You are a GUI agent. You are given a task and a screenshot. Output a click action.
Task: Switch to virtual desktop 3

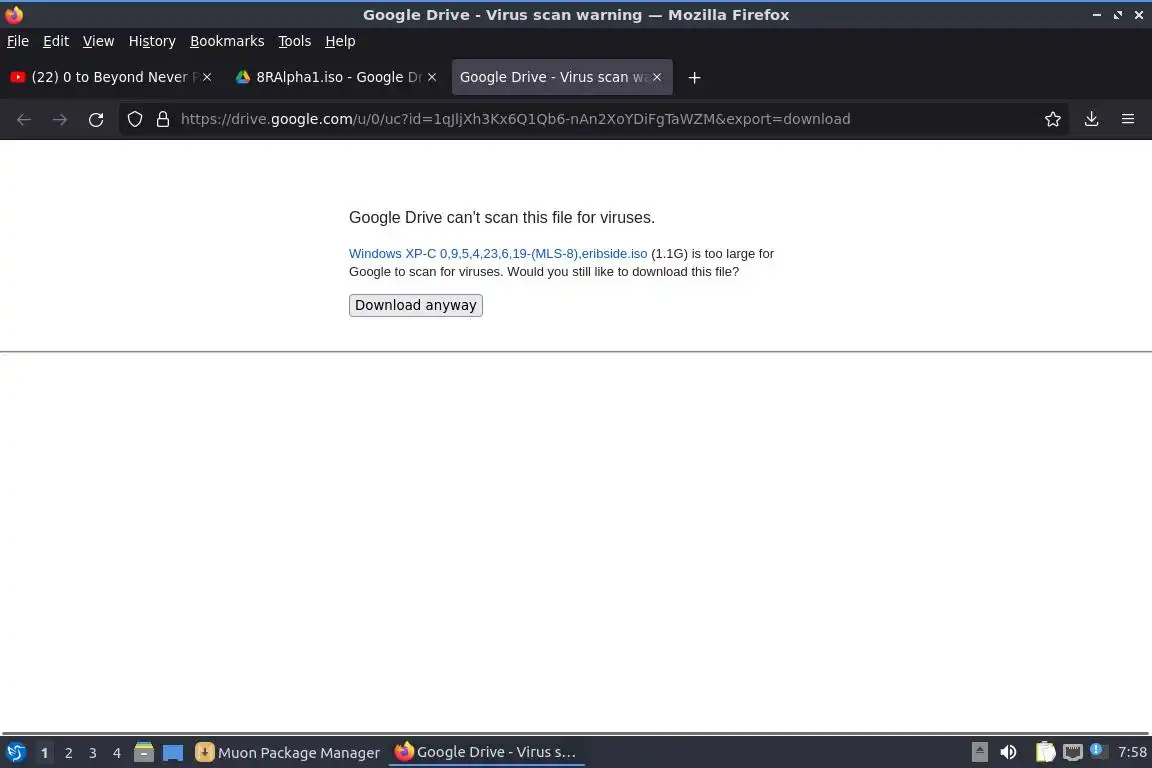click(x=93, y=753)
